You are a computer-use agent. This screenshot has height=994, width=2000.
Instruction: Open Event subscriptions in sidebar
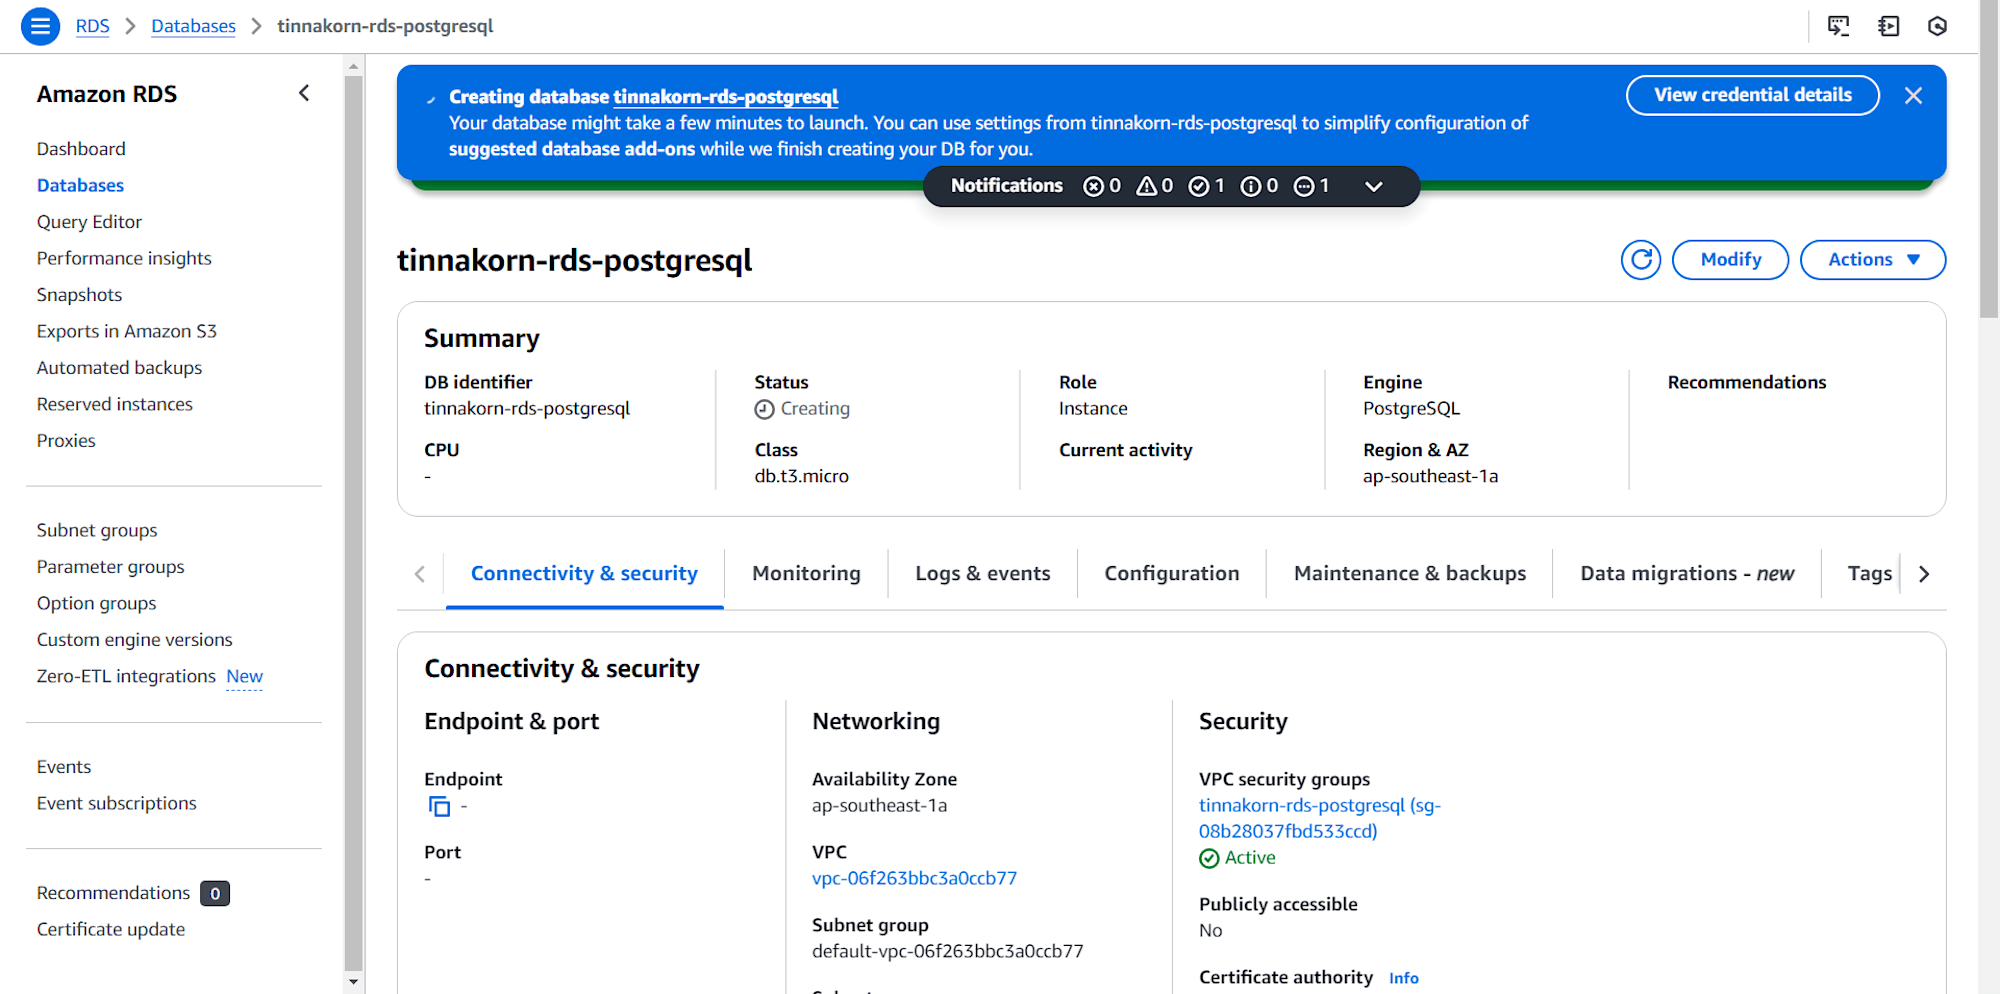tap(116, 803)
